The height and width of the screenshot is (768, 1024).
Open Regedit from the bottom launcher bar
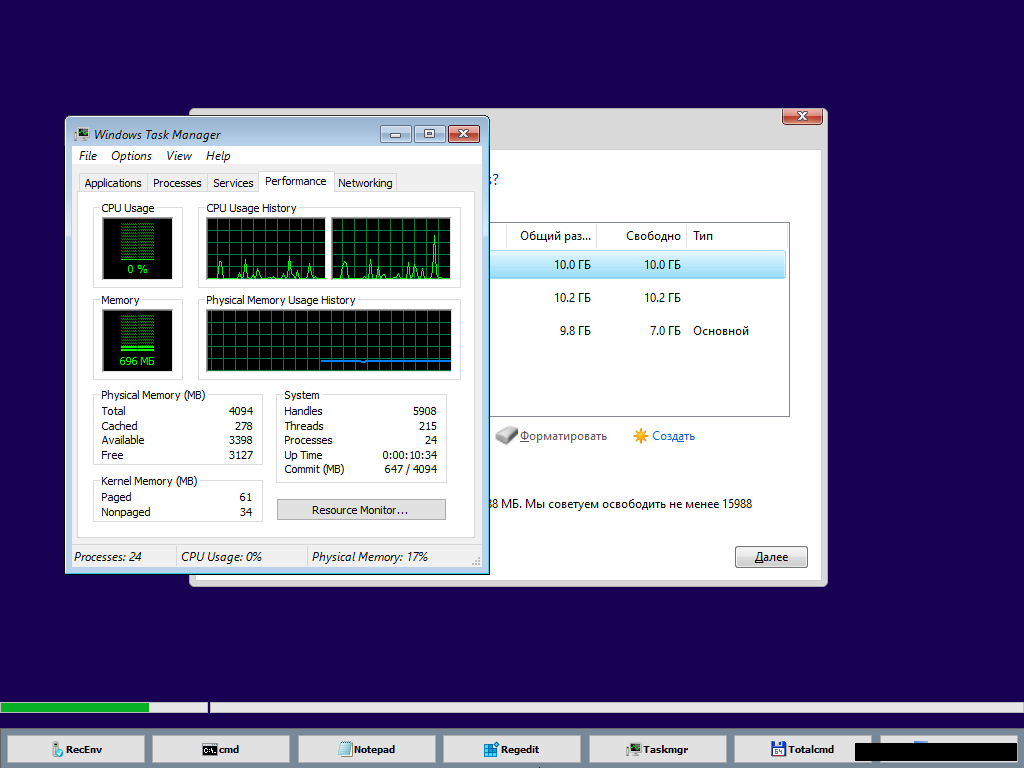click(x=512, y=749)
